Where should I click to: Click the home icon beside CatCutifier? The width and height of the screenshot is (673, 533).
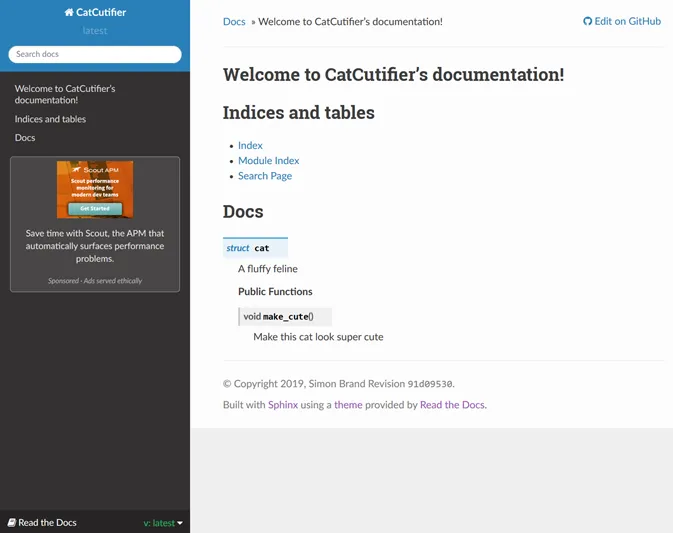tap(69, 12)
